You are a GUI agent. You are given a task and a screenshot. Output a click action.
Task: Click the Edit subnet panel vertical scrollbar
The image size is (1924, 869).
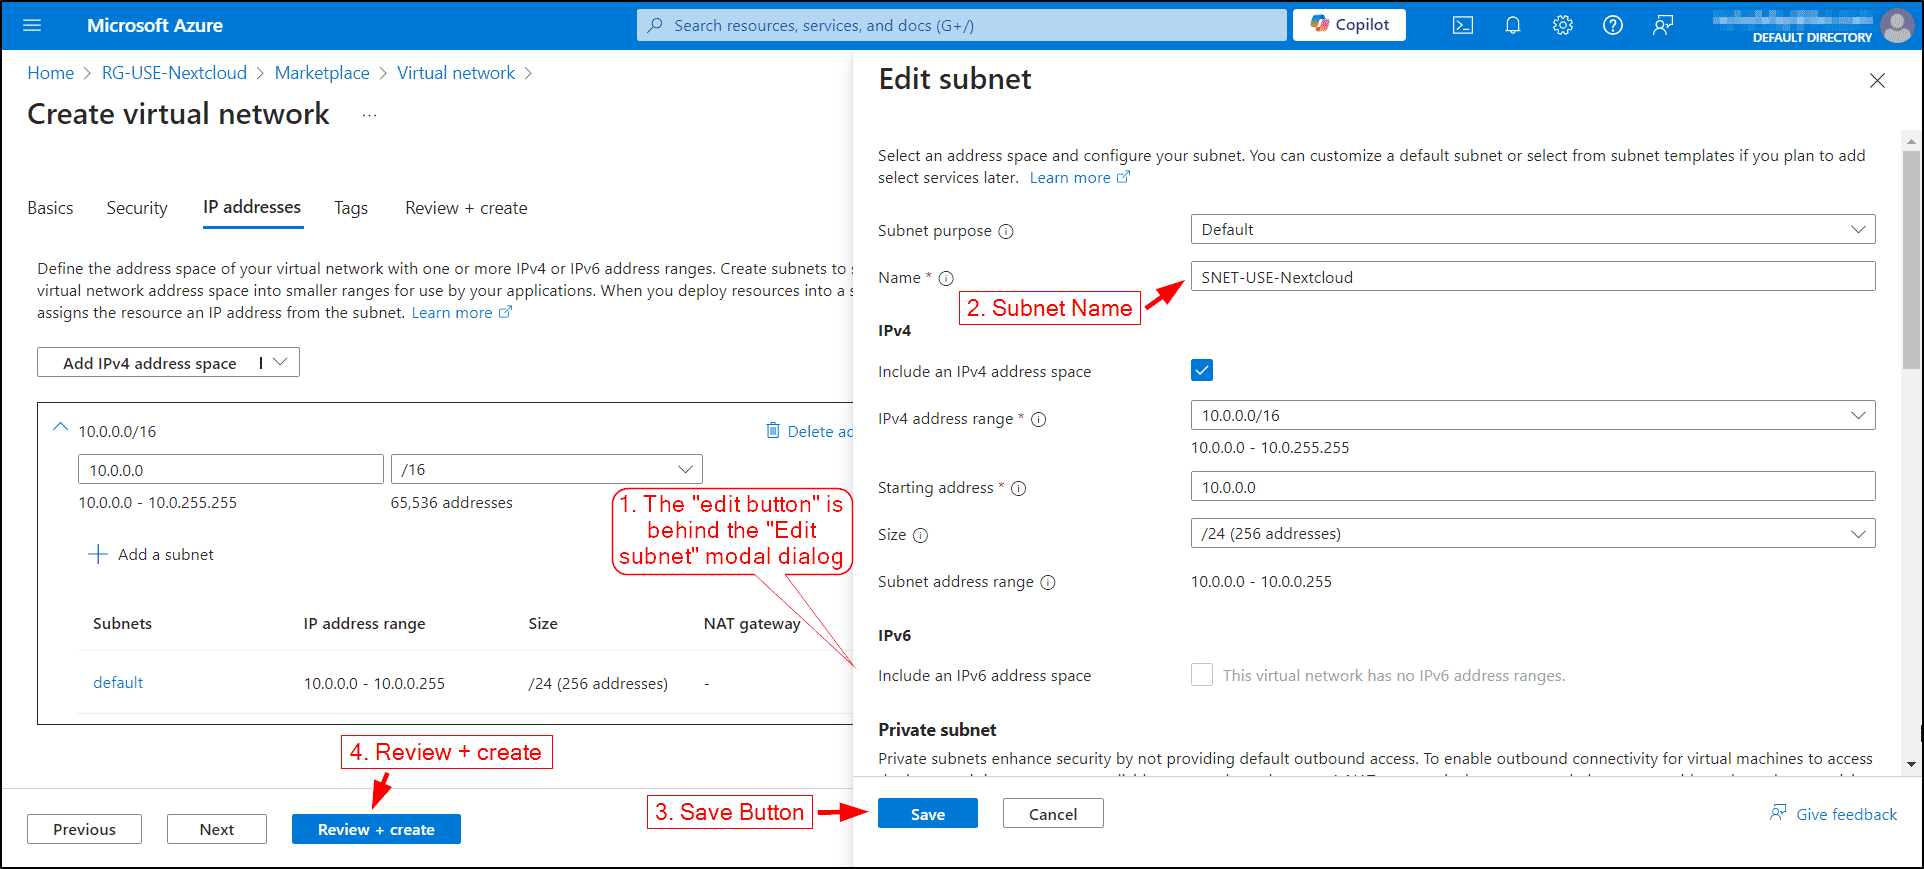coord(1911,260)
